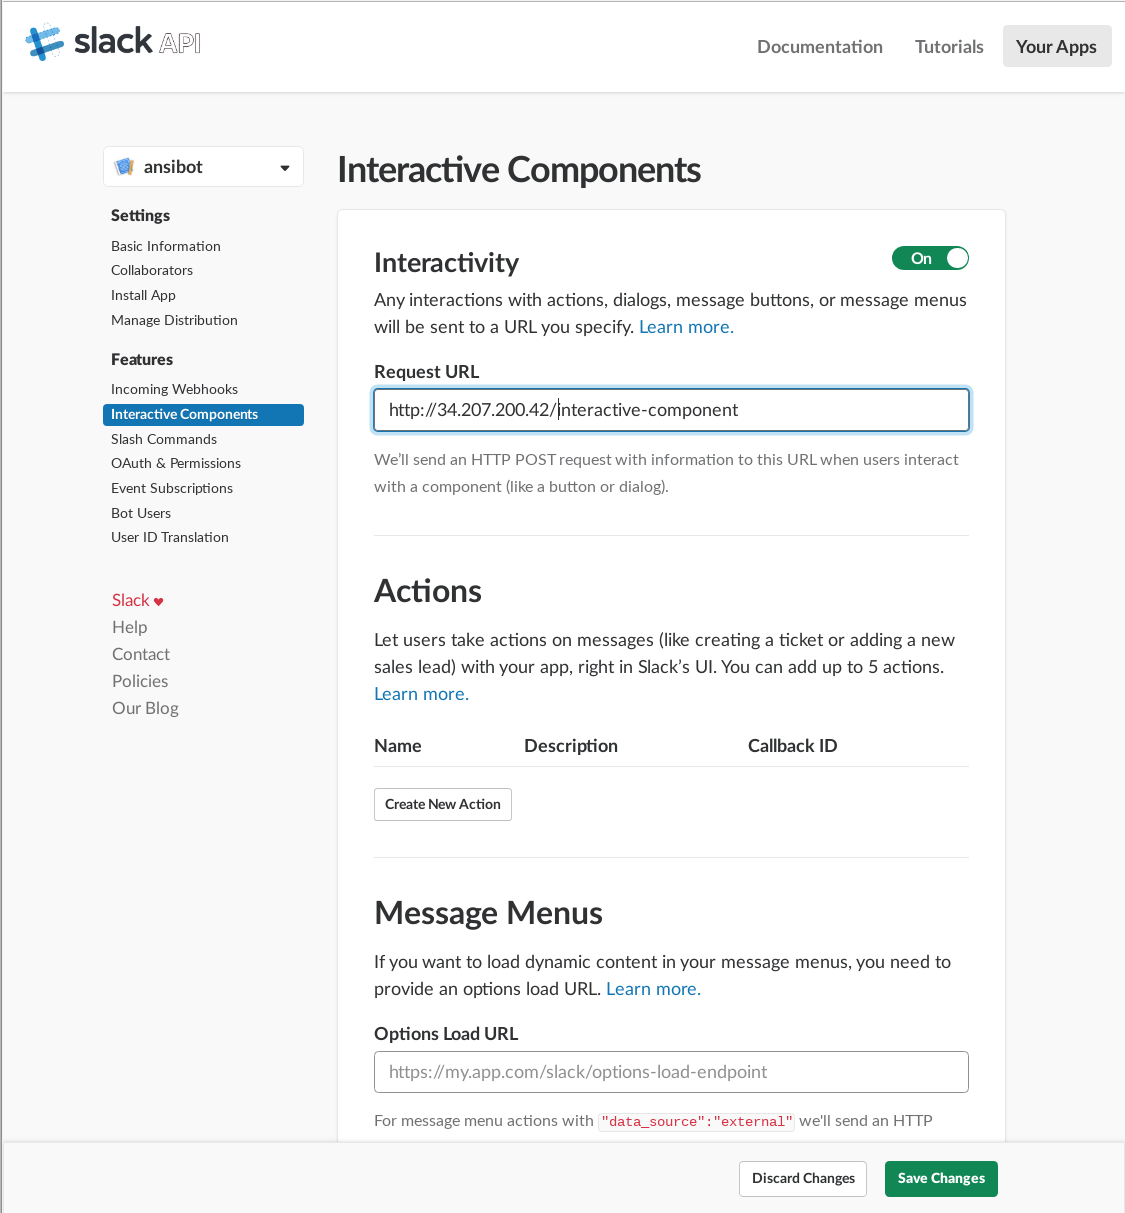Viewport: 1125px width, 1213px height.
Task: Click the red heart icon beside Slack
Action: tap(159, 601)
